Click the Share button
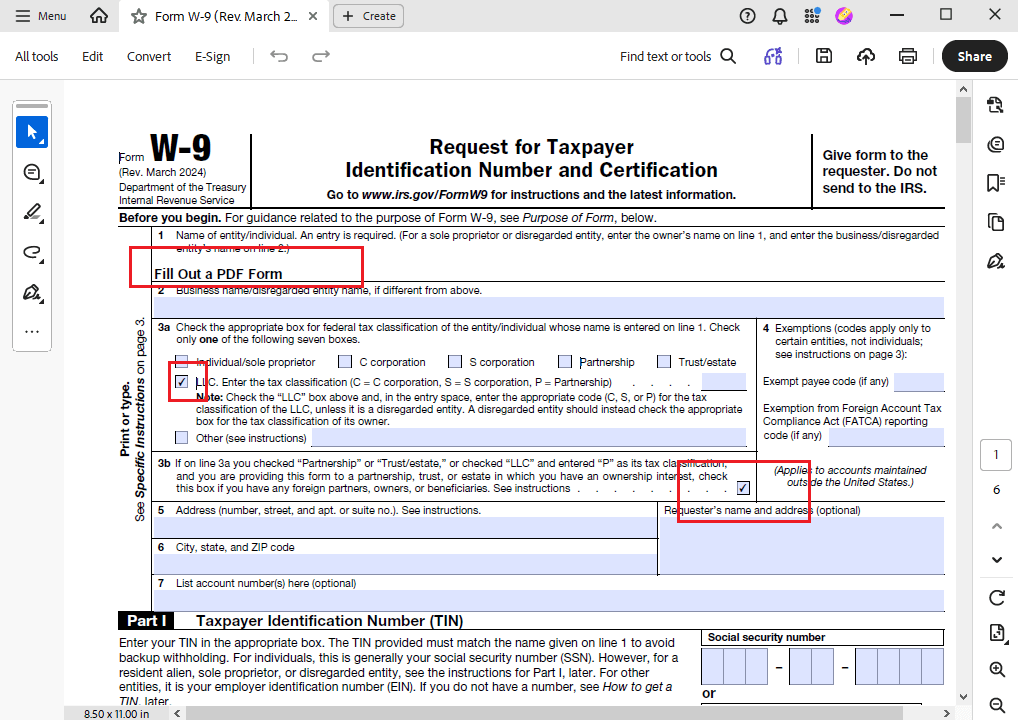The width and height of the screenshot is (1018, 720). pyautogui.click(x=975, y=56)
